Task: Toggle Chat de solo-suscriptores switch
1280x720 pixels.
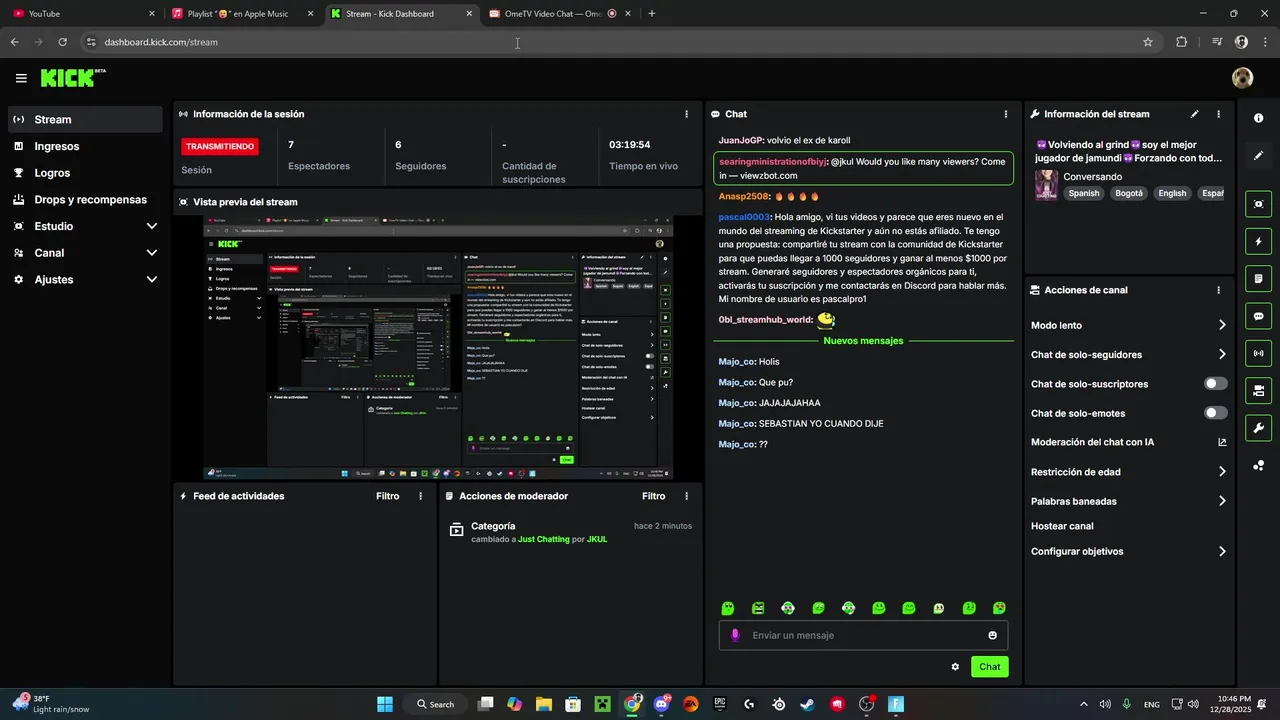Action: tap(1216, 384)
